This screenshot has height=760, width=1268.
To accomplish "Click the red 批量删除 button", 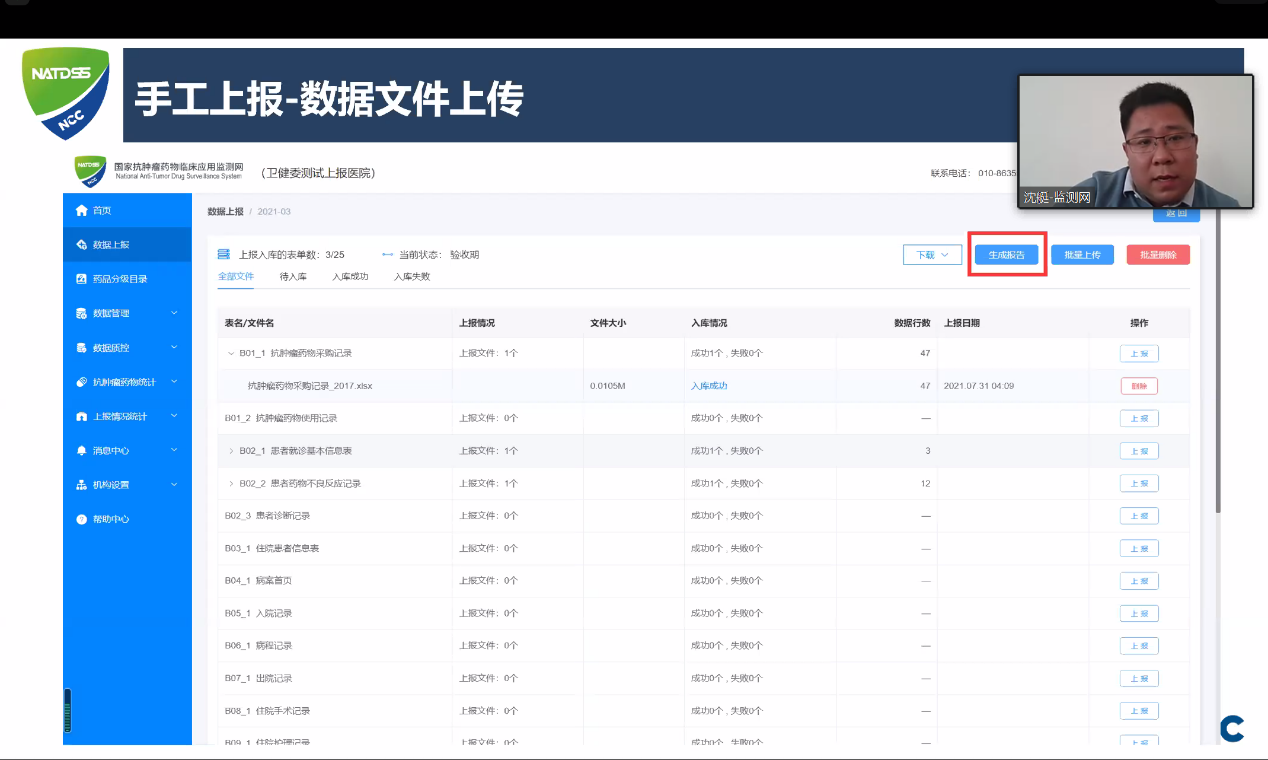I will 1157,255.
